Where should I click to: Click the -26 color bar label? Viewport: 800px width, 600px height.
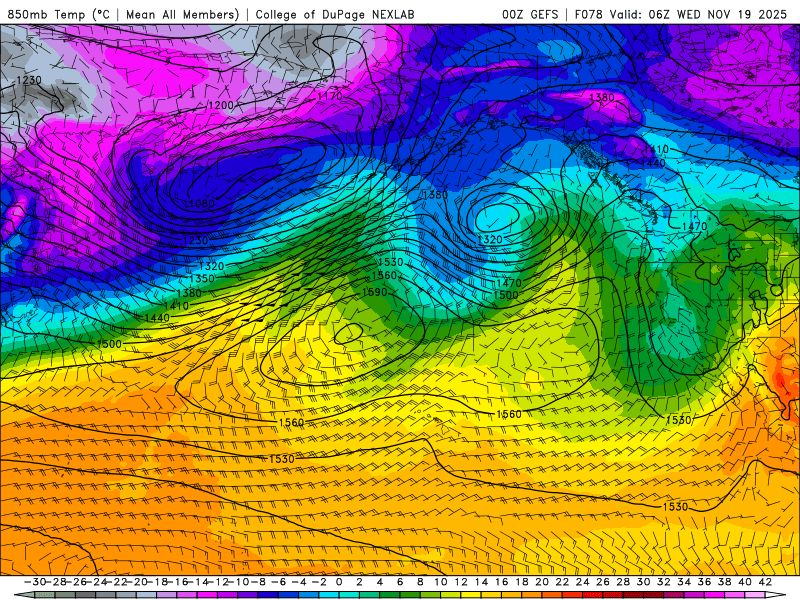pos(77,582)
